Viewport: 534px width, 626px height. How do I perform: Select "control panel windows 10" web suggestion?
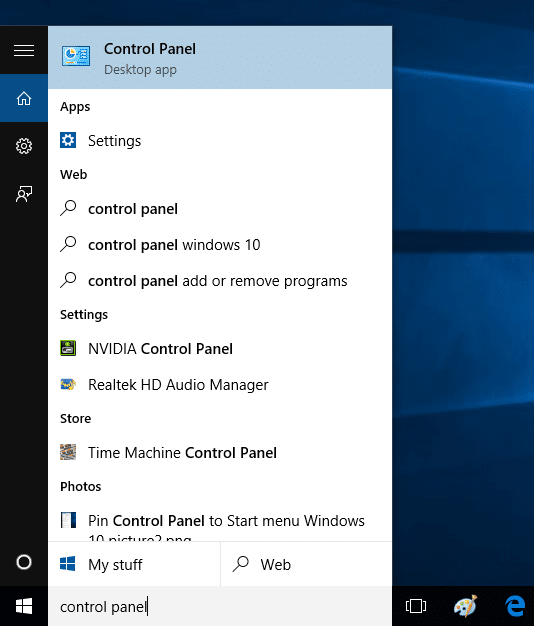pyautogui.click(x=220, y=245)
